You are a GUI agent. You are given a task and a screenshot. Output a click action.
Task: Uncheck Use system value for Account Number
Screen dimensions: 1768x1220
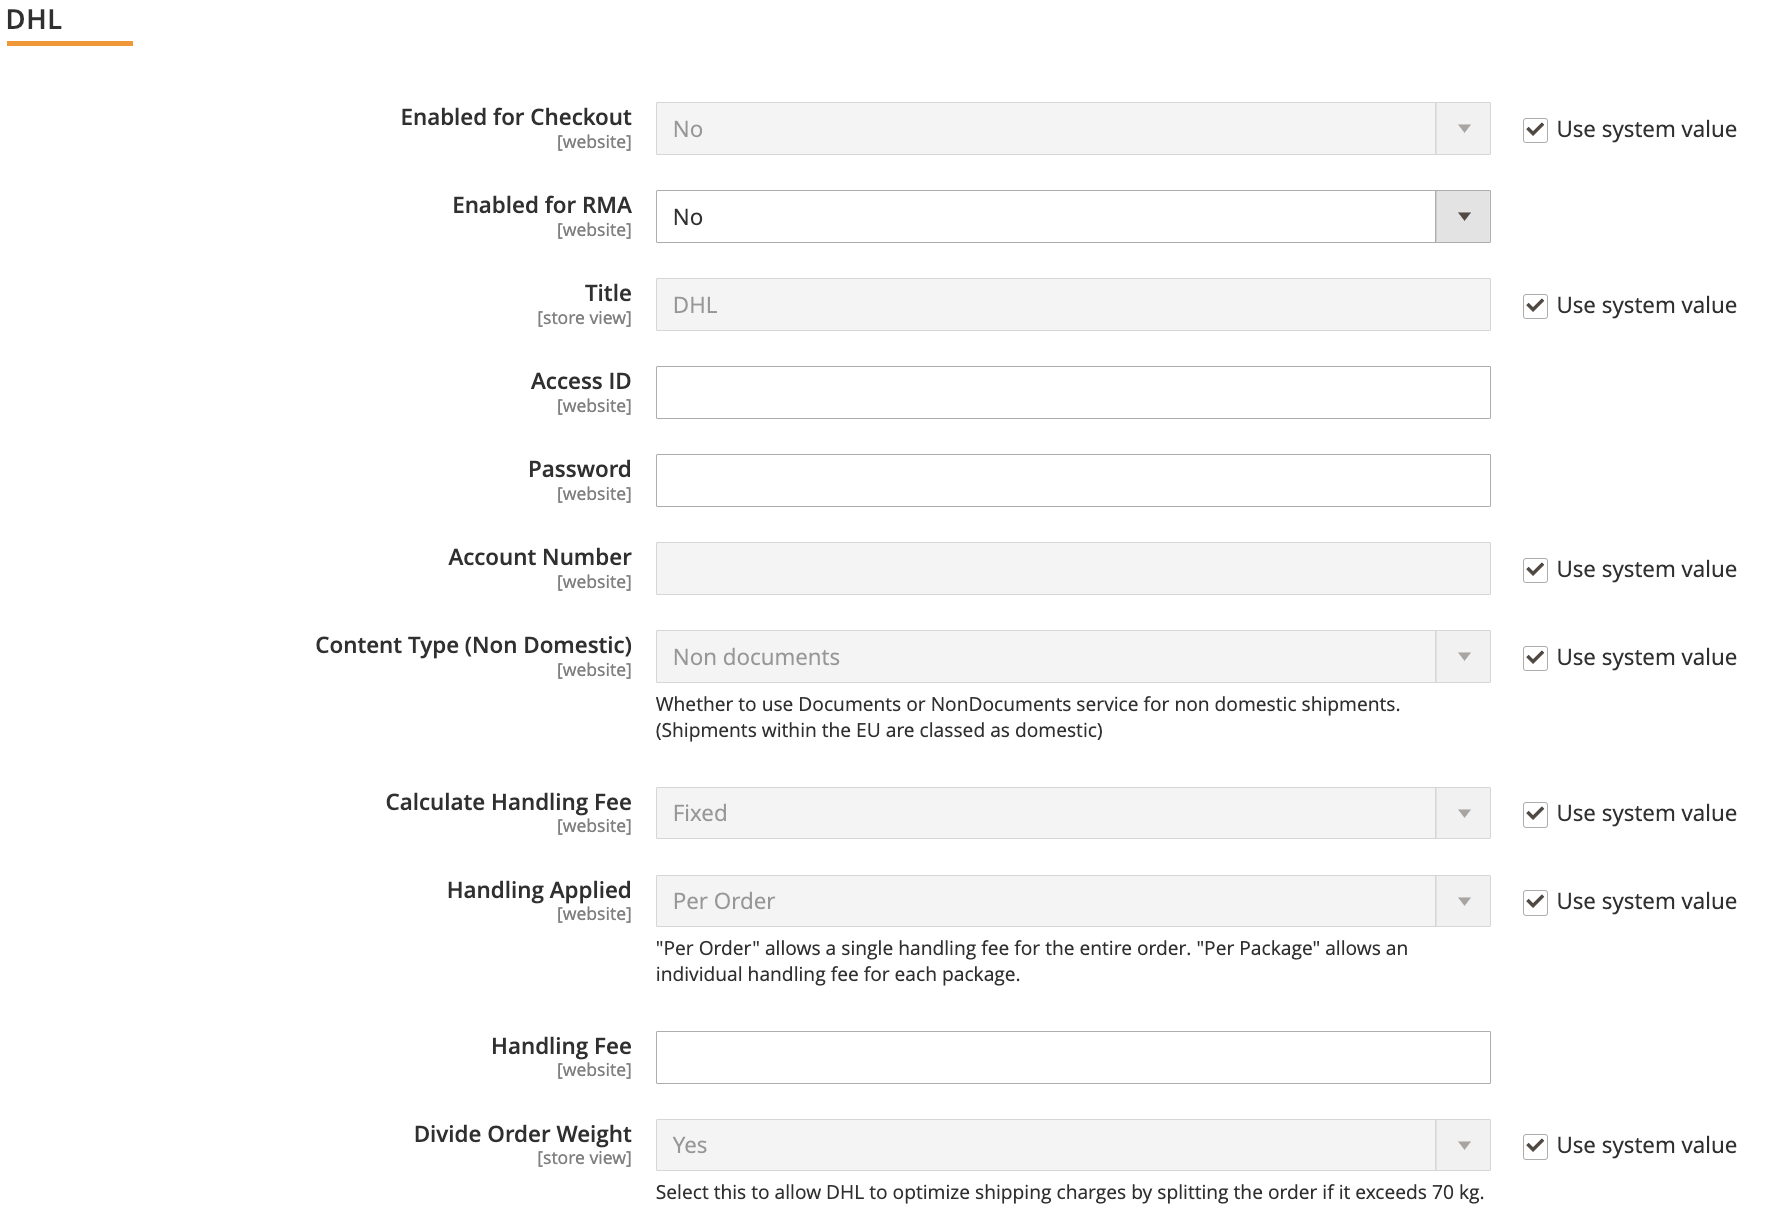pyautogui.click(x=1535, y=569)
